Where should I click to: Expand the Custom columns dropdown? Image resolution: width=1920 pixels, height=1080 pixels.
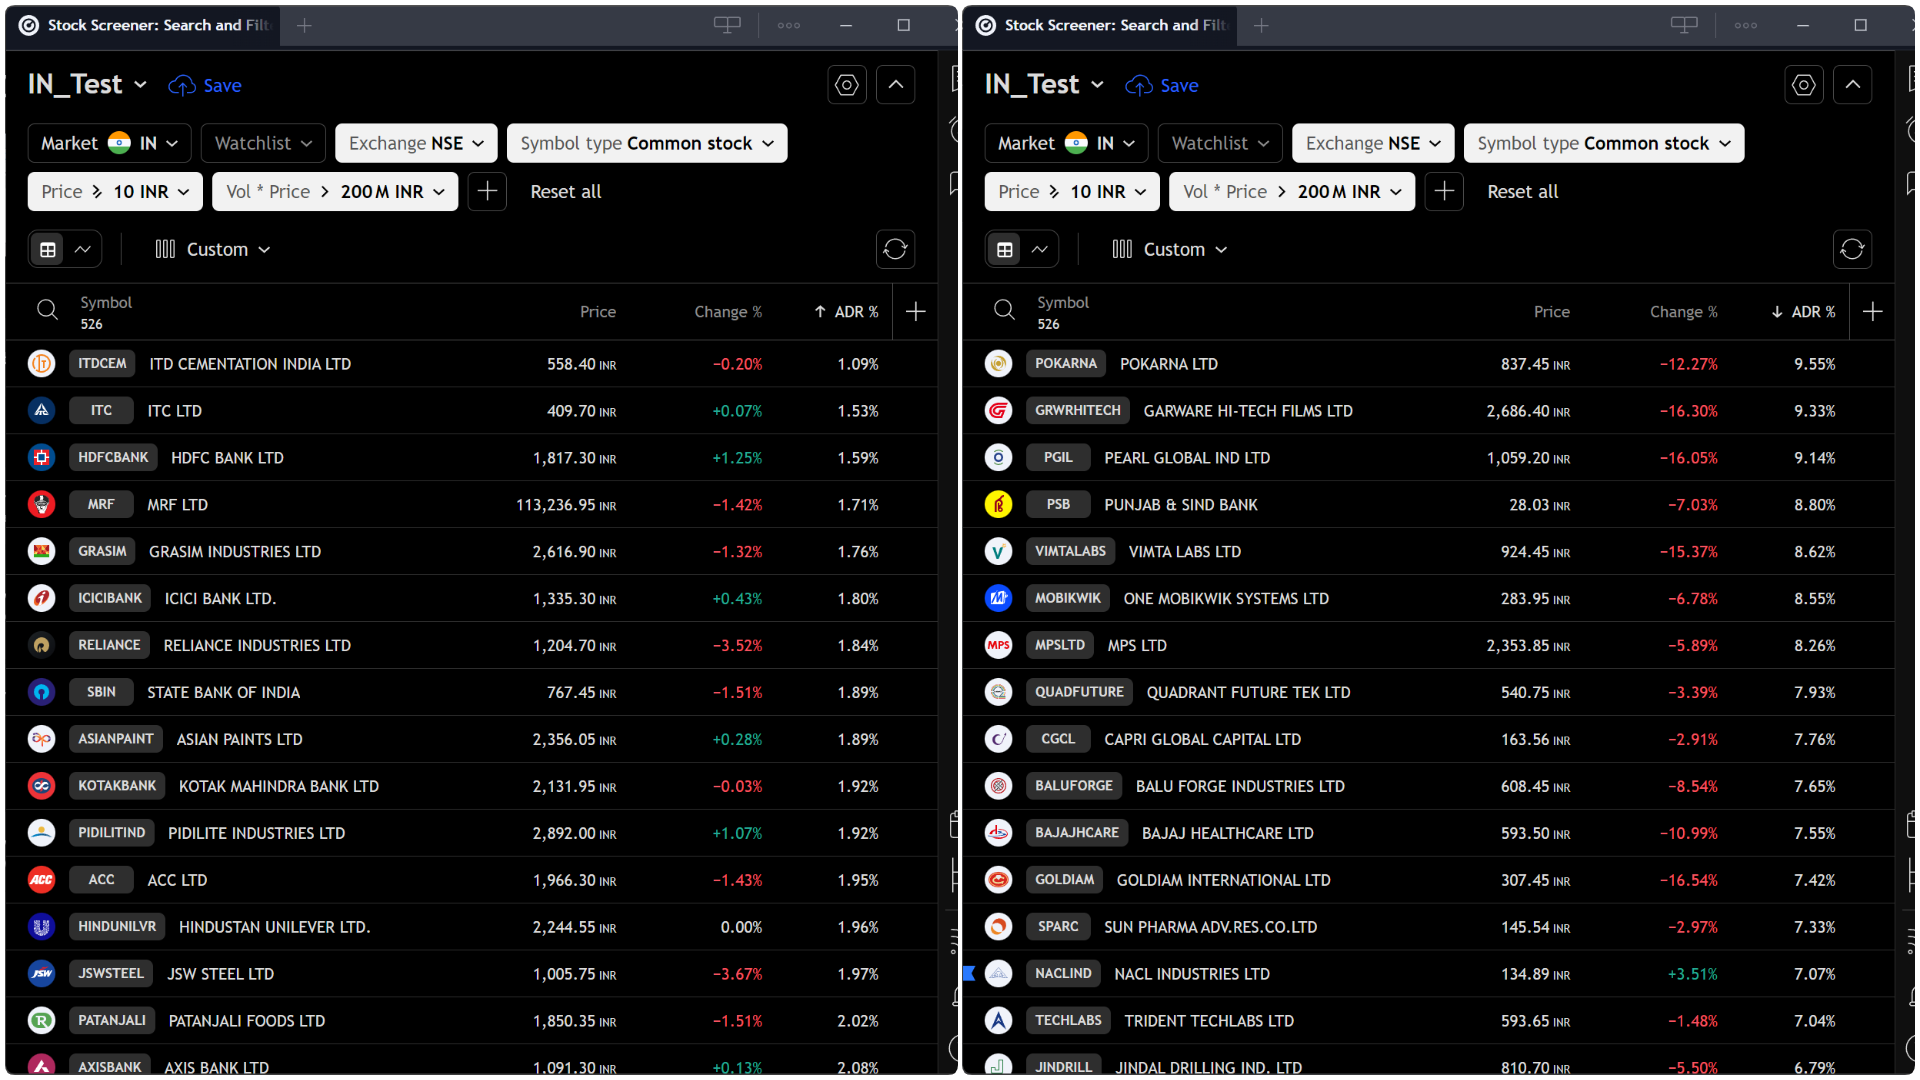click(215, 249)
